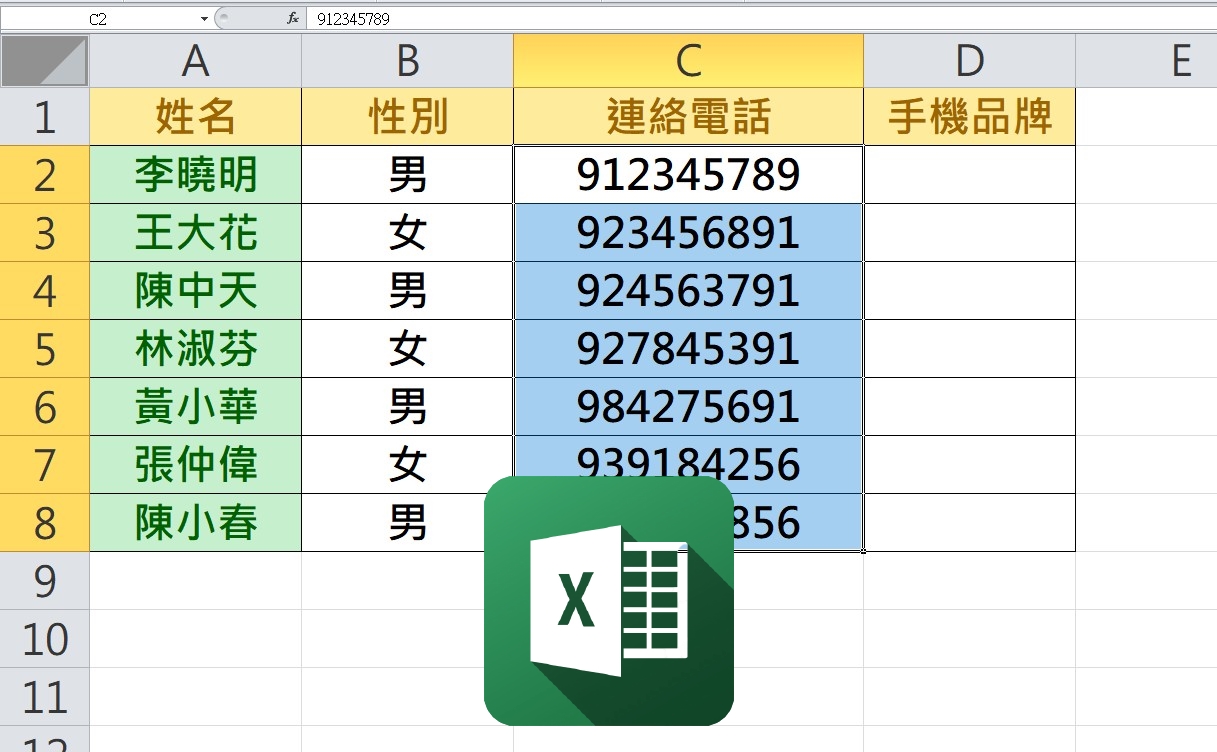Click the 女 cell in 張仲偉's row

407,465
